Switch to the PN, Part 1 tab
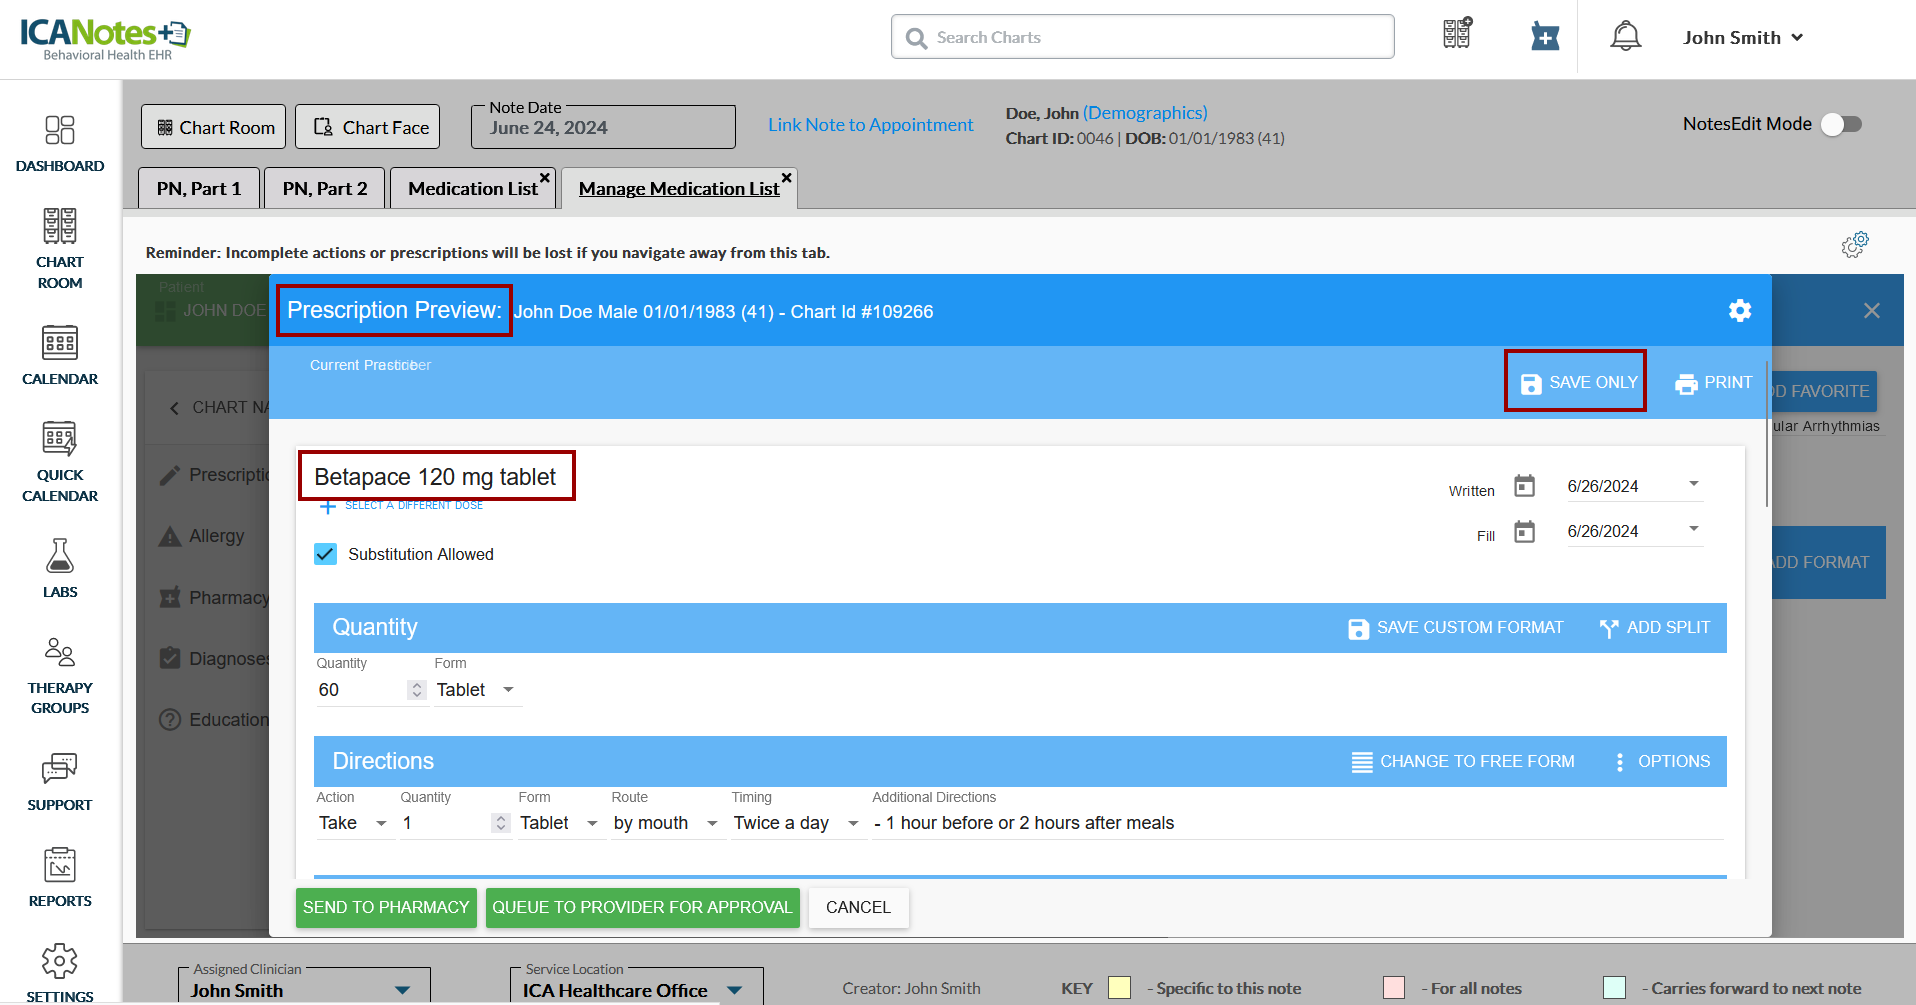This screenshot has width=1916, height=1005. pyautogui.click(x=199, y=188)
